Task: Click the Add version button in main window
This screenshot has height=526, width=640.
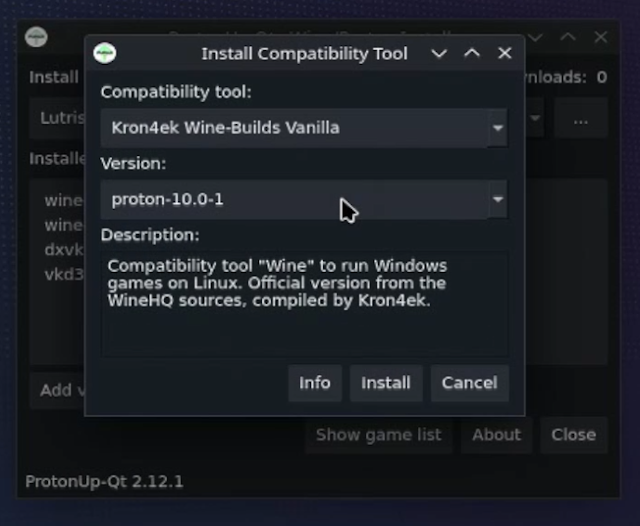Action: [x=57, y=391]
